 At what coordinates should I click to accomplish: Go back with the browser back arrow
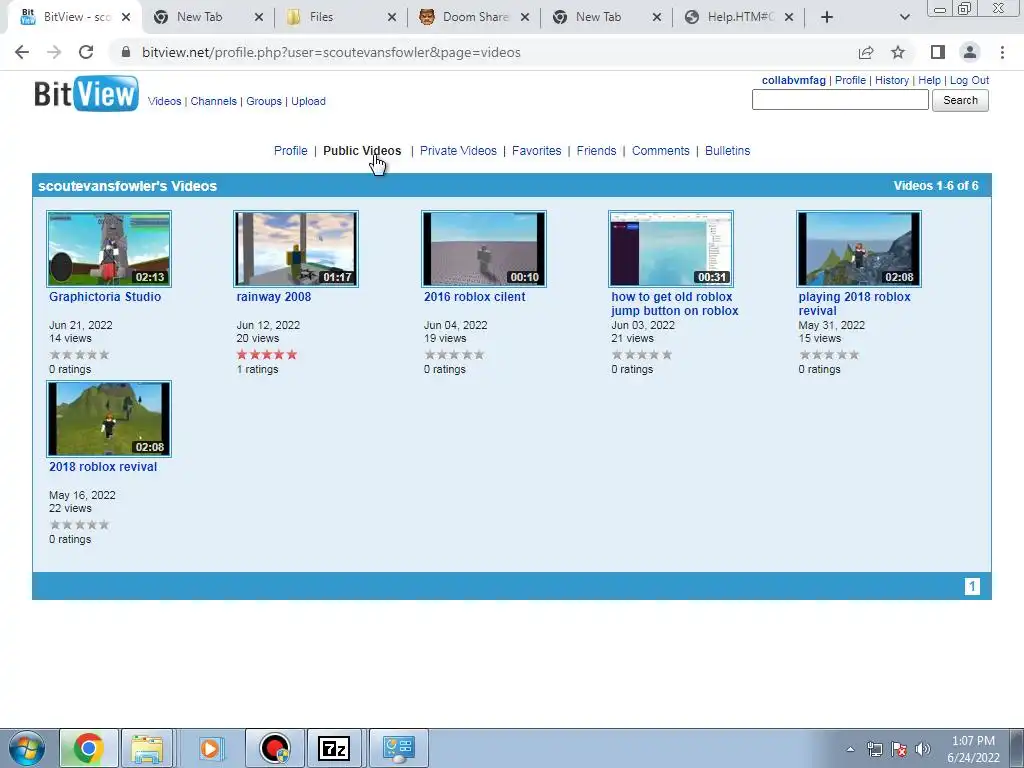[x=22, y=52]
